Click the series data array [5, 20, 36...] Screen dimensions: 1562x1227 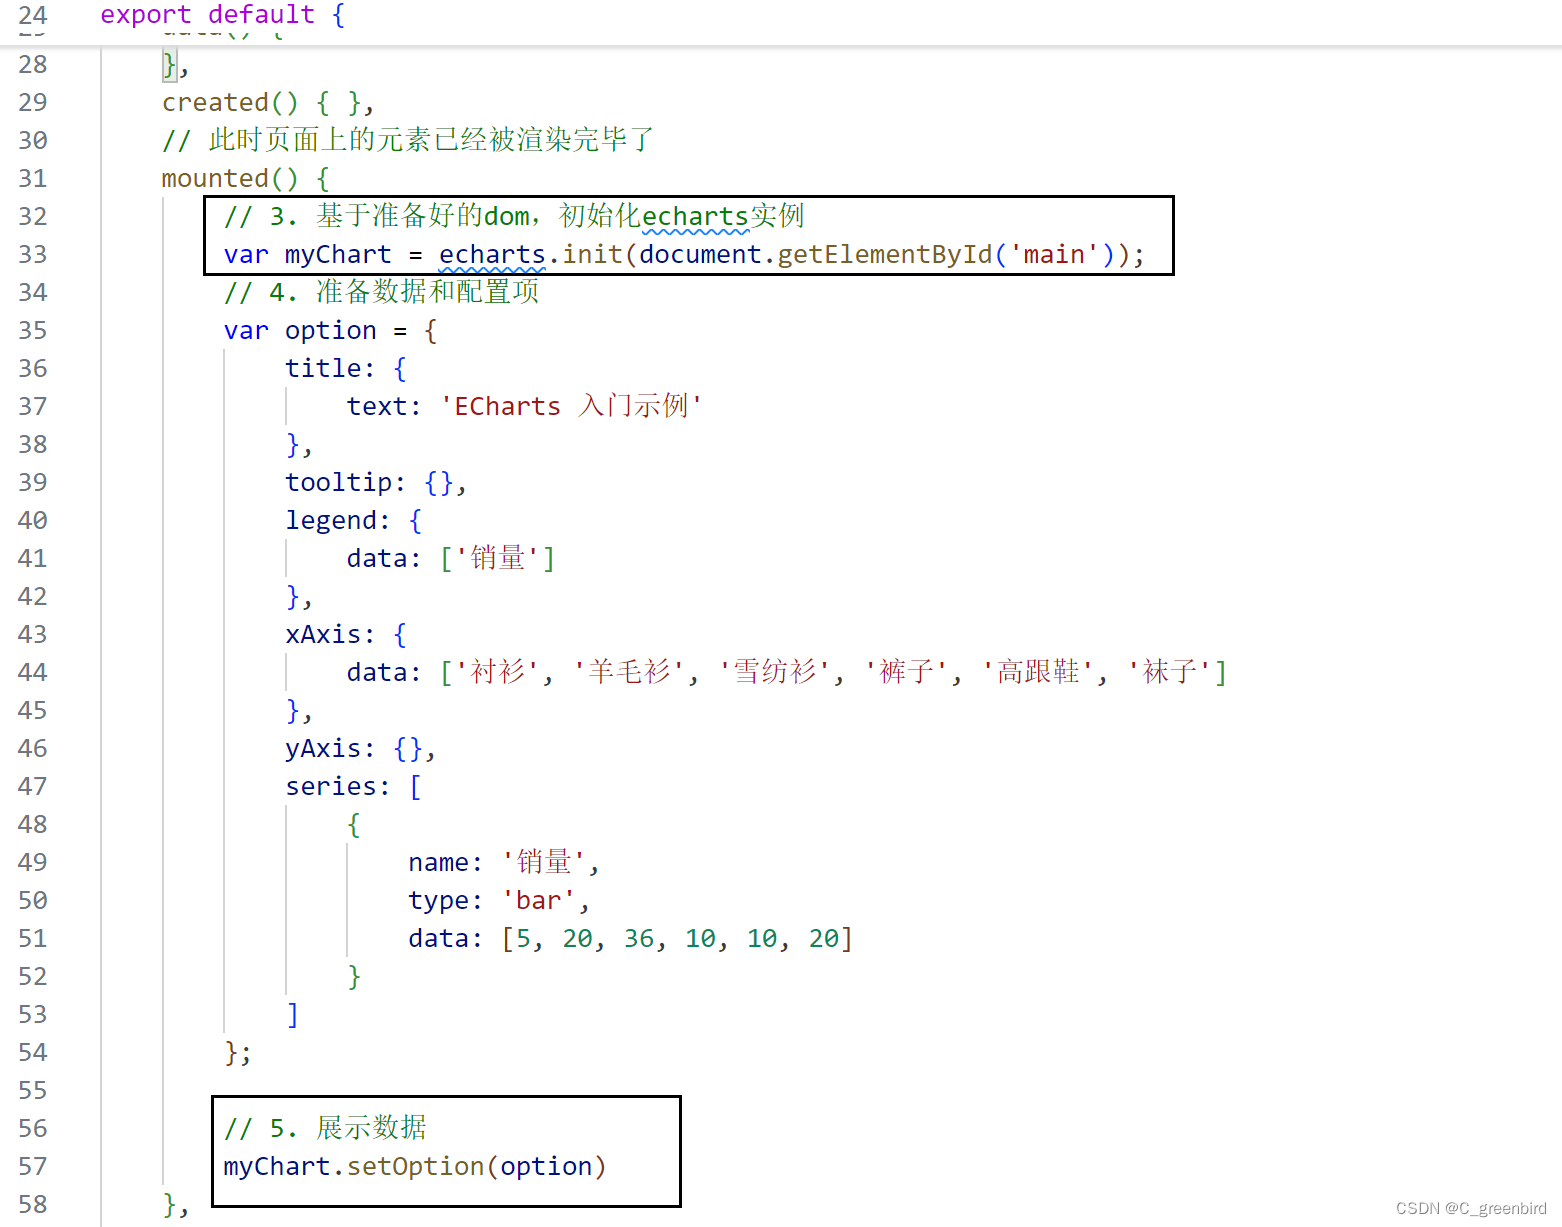677,939
